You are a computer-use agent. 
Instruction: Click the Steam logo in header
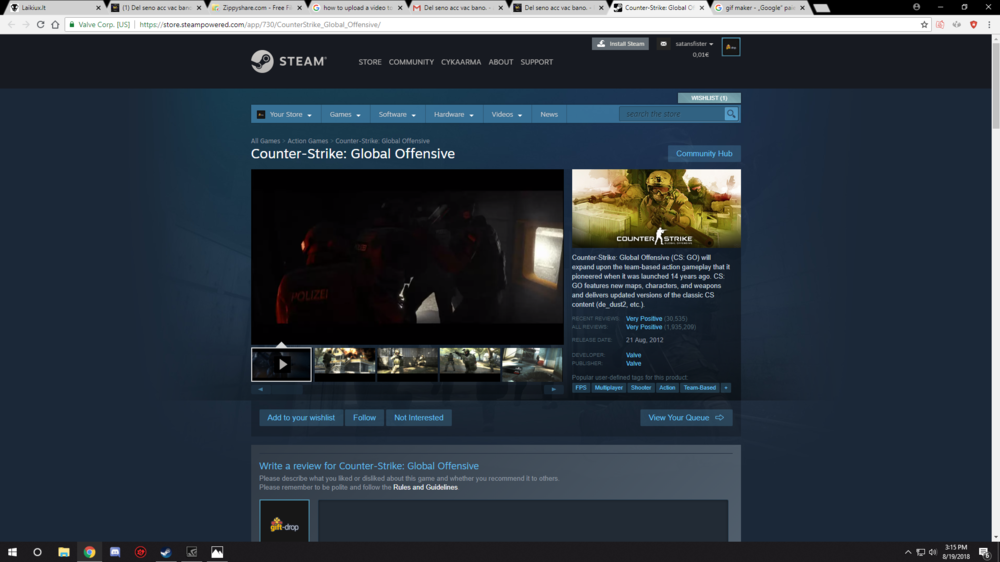click(288, 61)
